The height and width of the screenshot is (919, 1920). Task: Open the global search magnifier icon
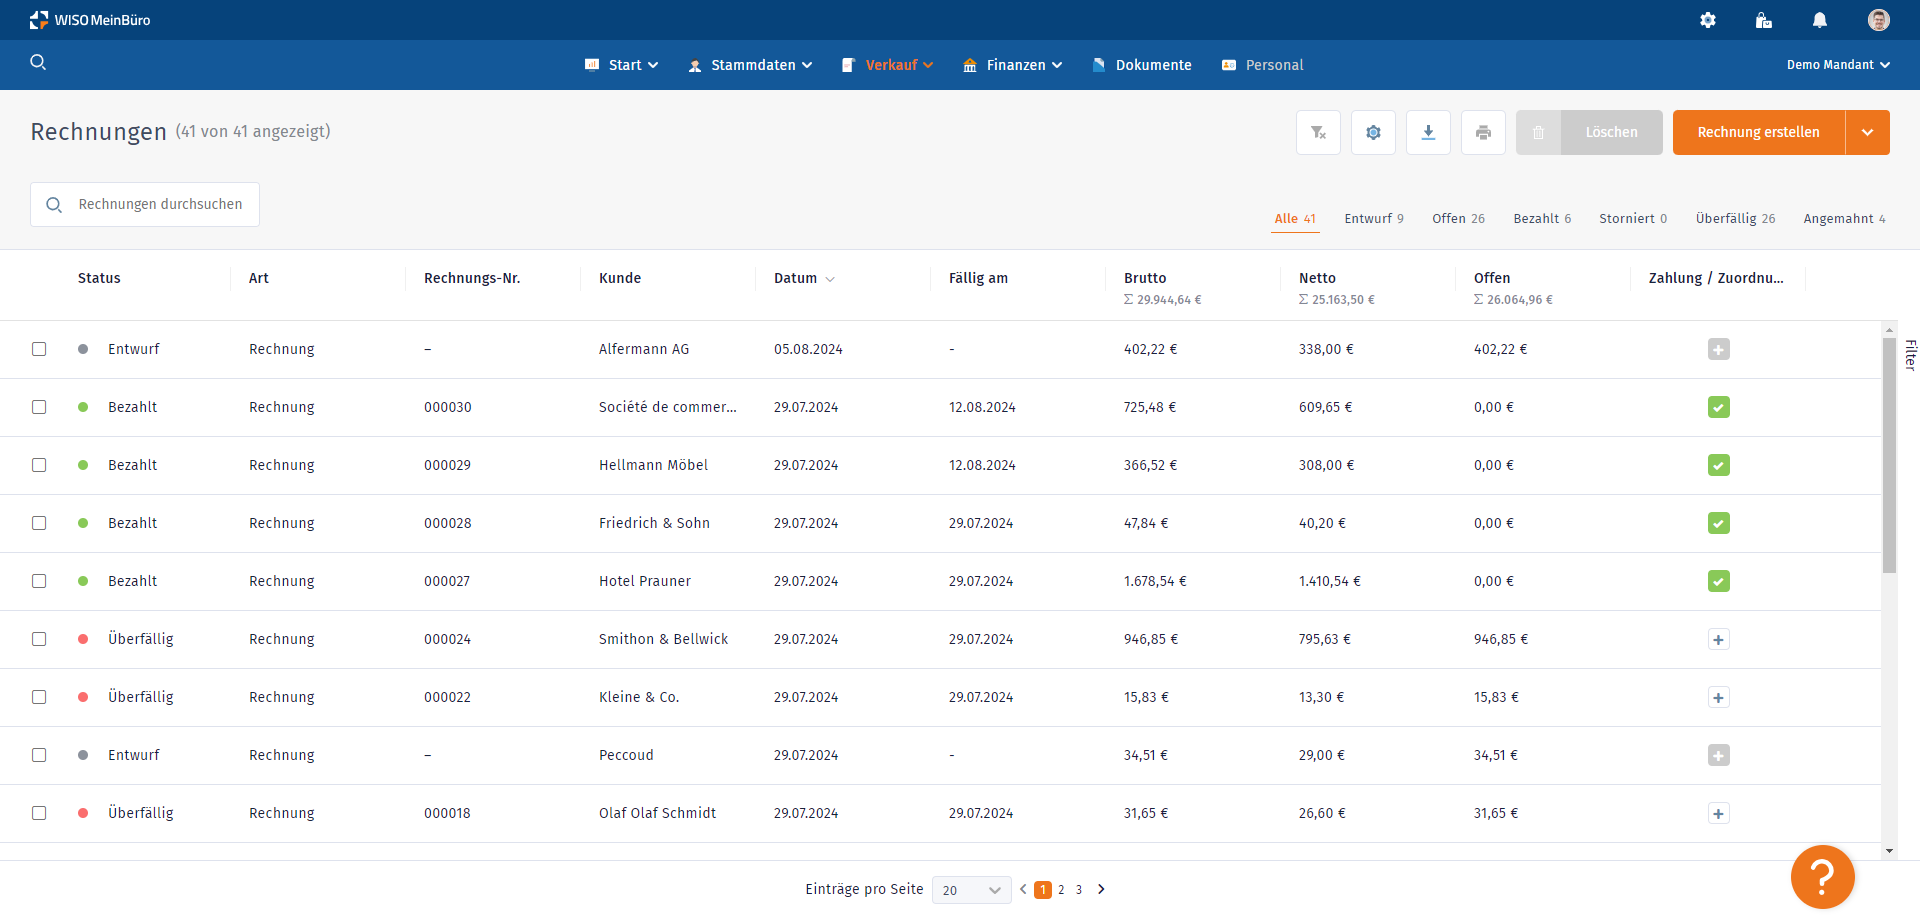click(38, 62)
